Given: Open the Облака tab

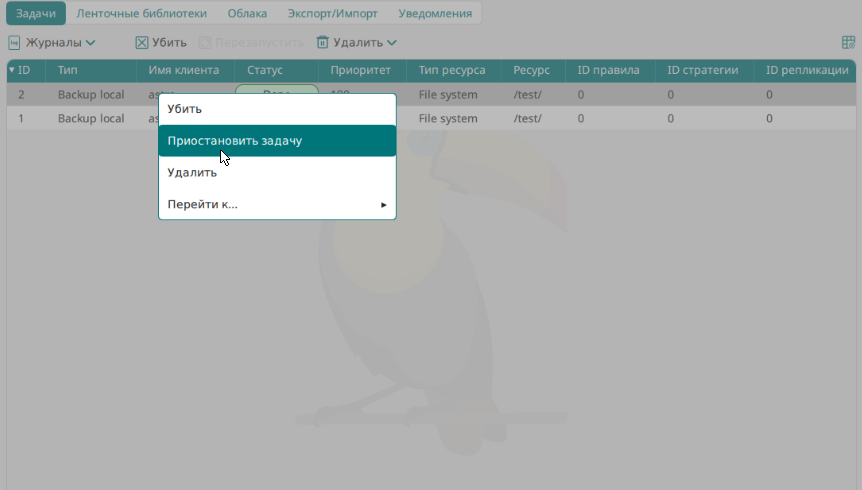Looking at the screenshot, I should (247, 13).
